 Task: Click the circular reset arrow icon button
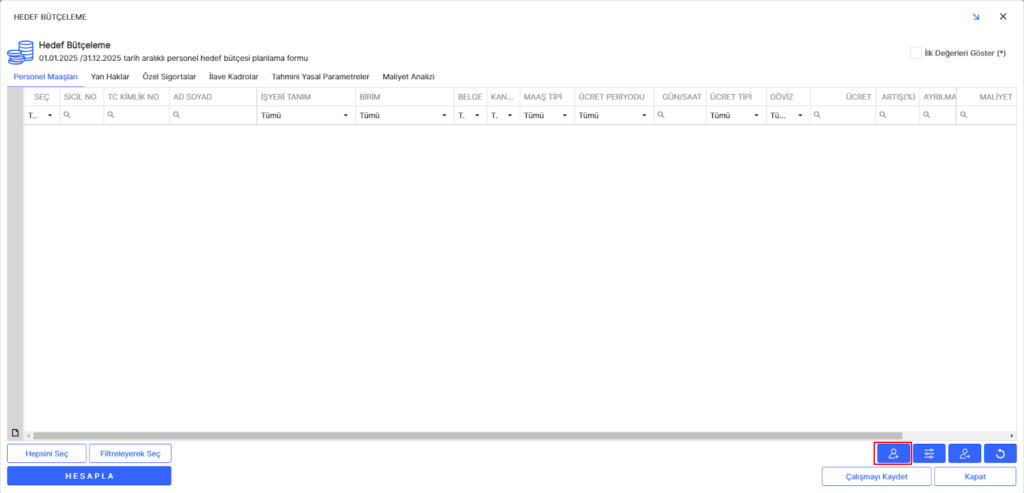[1000, 454]
